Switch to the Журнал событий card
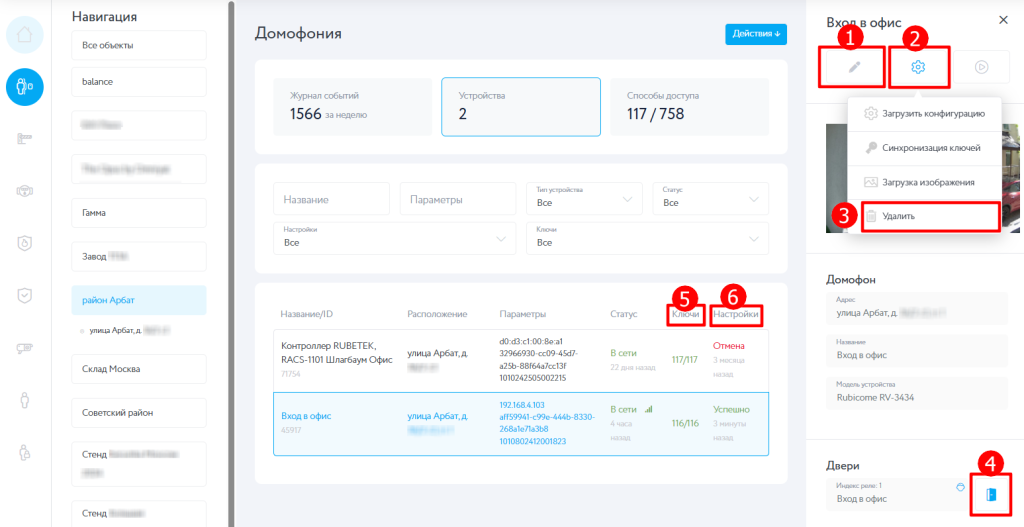The image size is (1024, 527). point(353,107)
